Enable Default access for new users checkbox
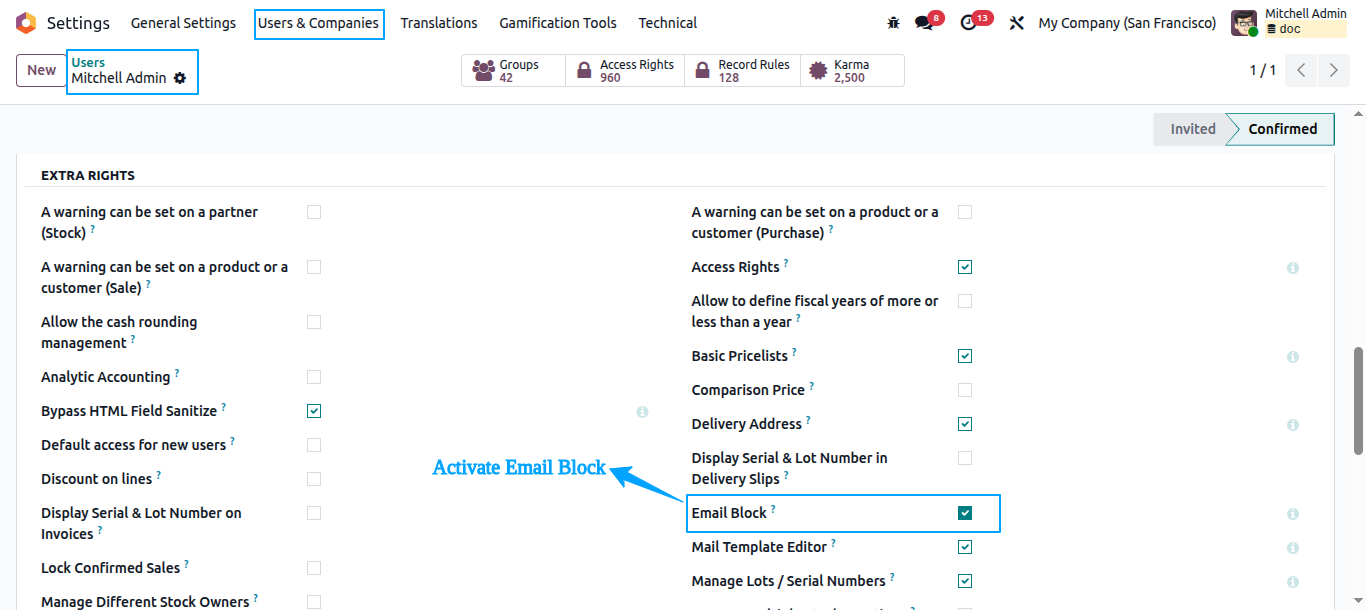This screenshot has height=610, width=1366. [x=314, y=445]
